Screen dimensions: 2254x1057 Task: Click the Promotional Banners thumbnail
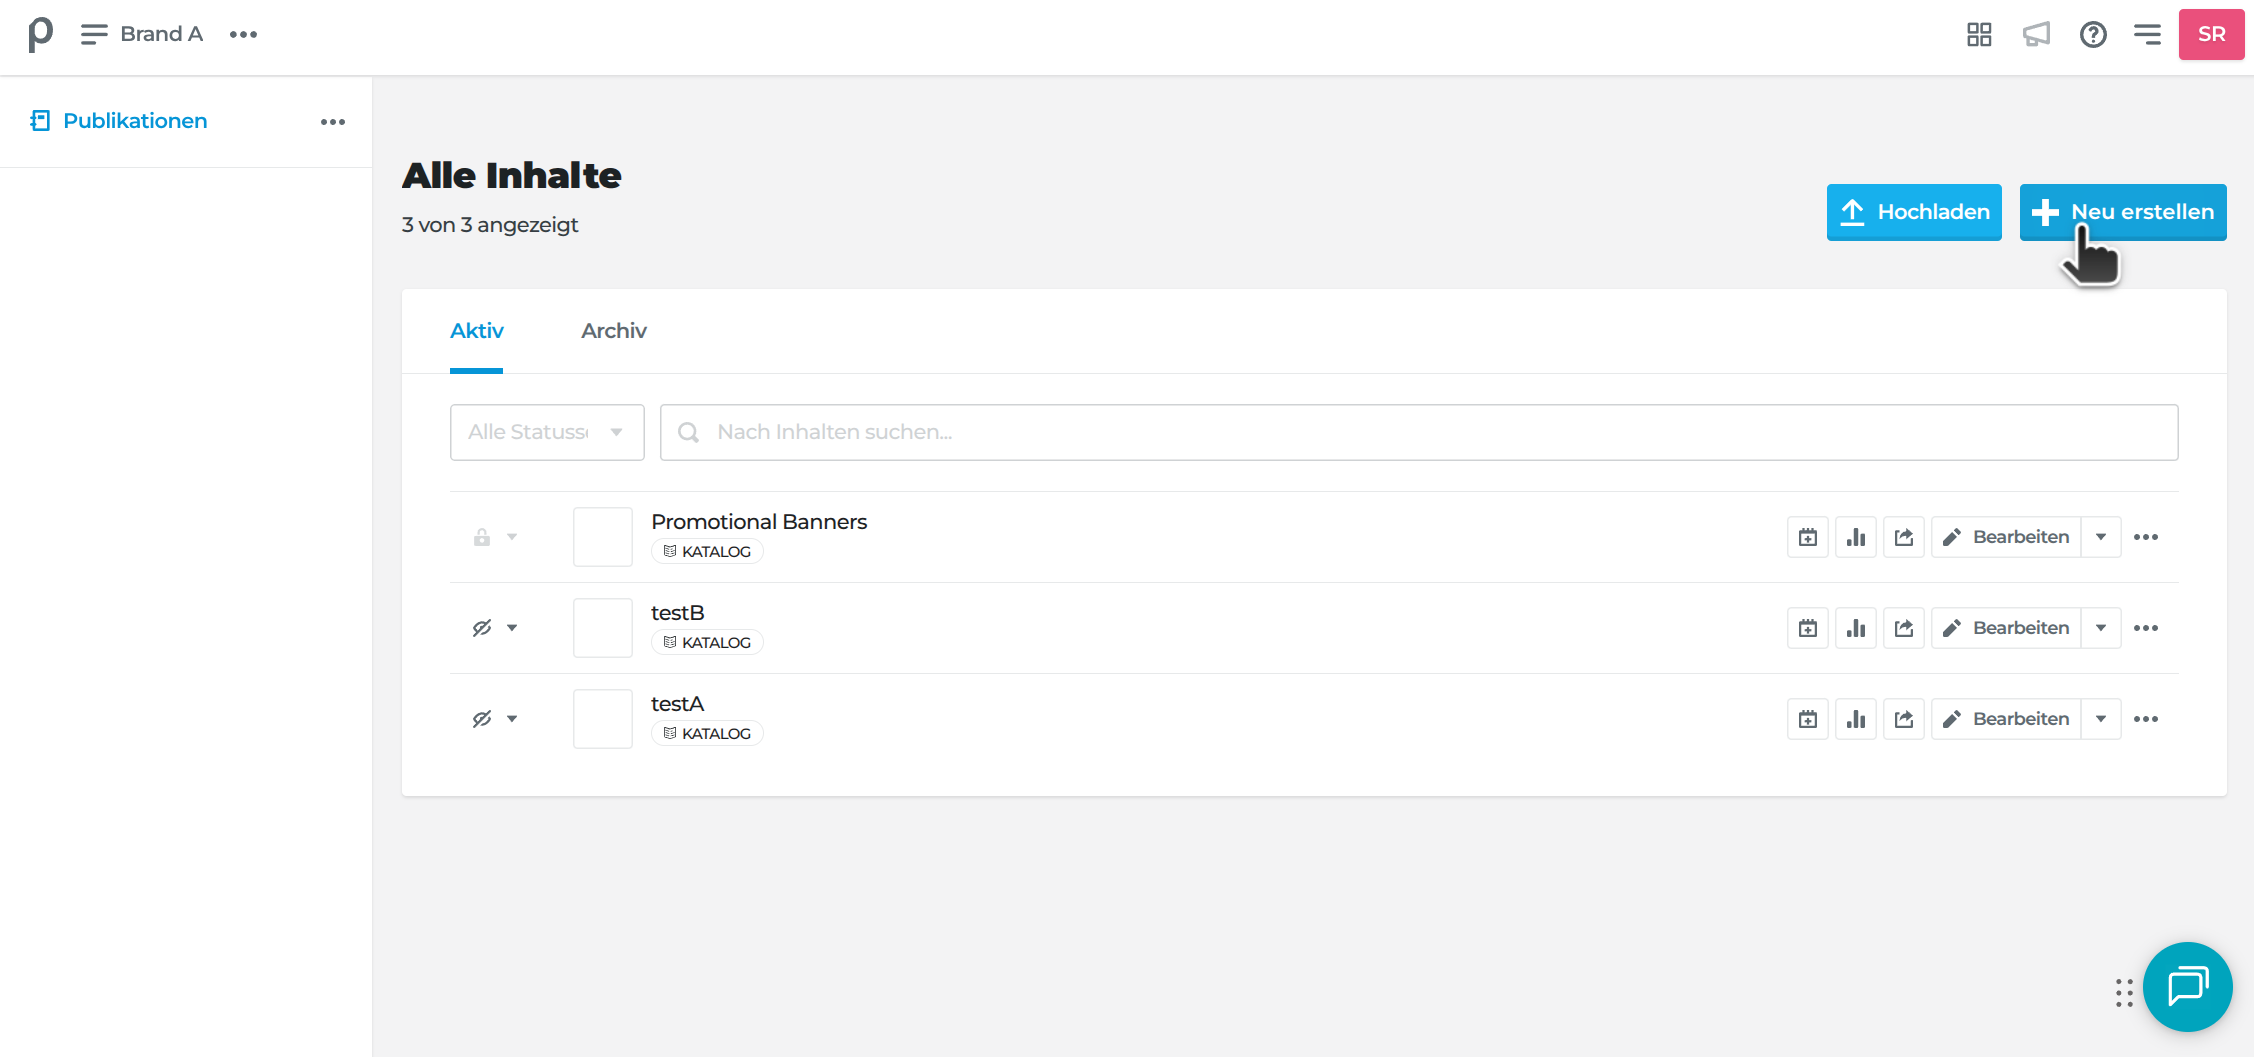[603, 537]
